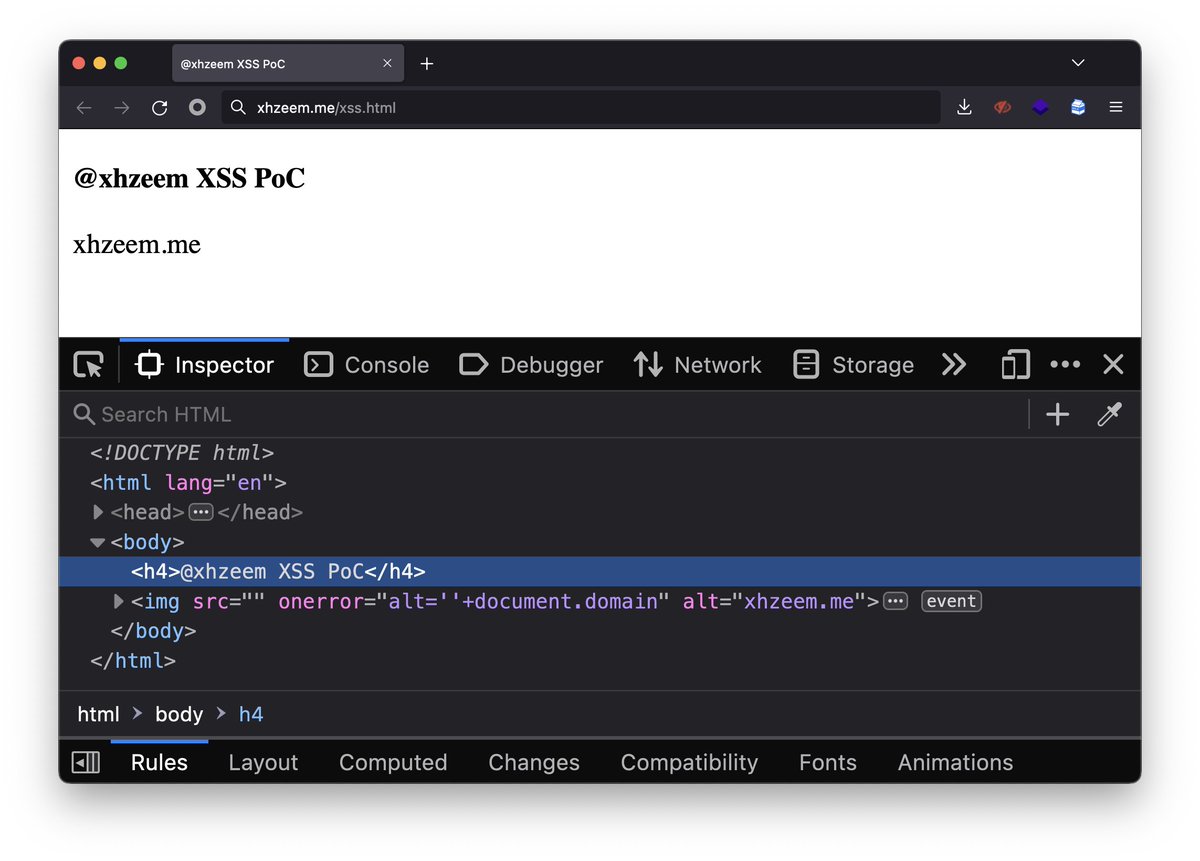Switch to the Storage tab
This screenshot has height=861, width=1200.
(853, 365)
